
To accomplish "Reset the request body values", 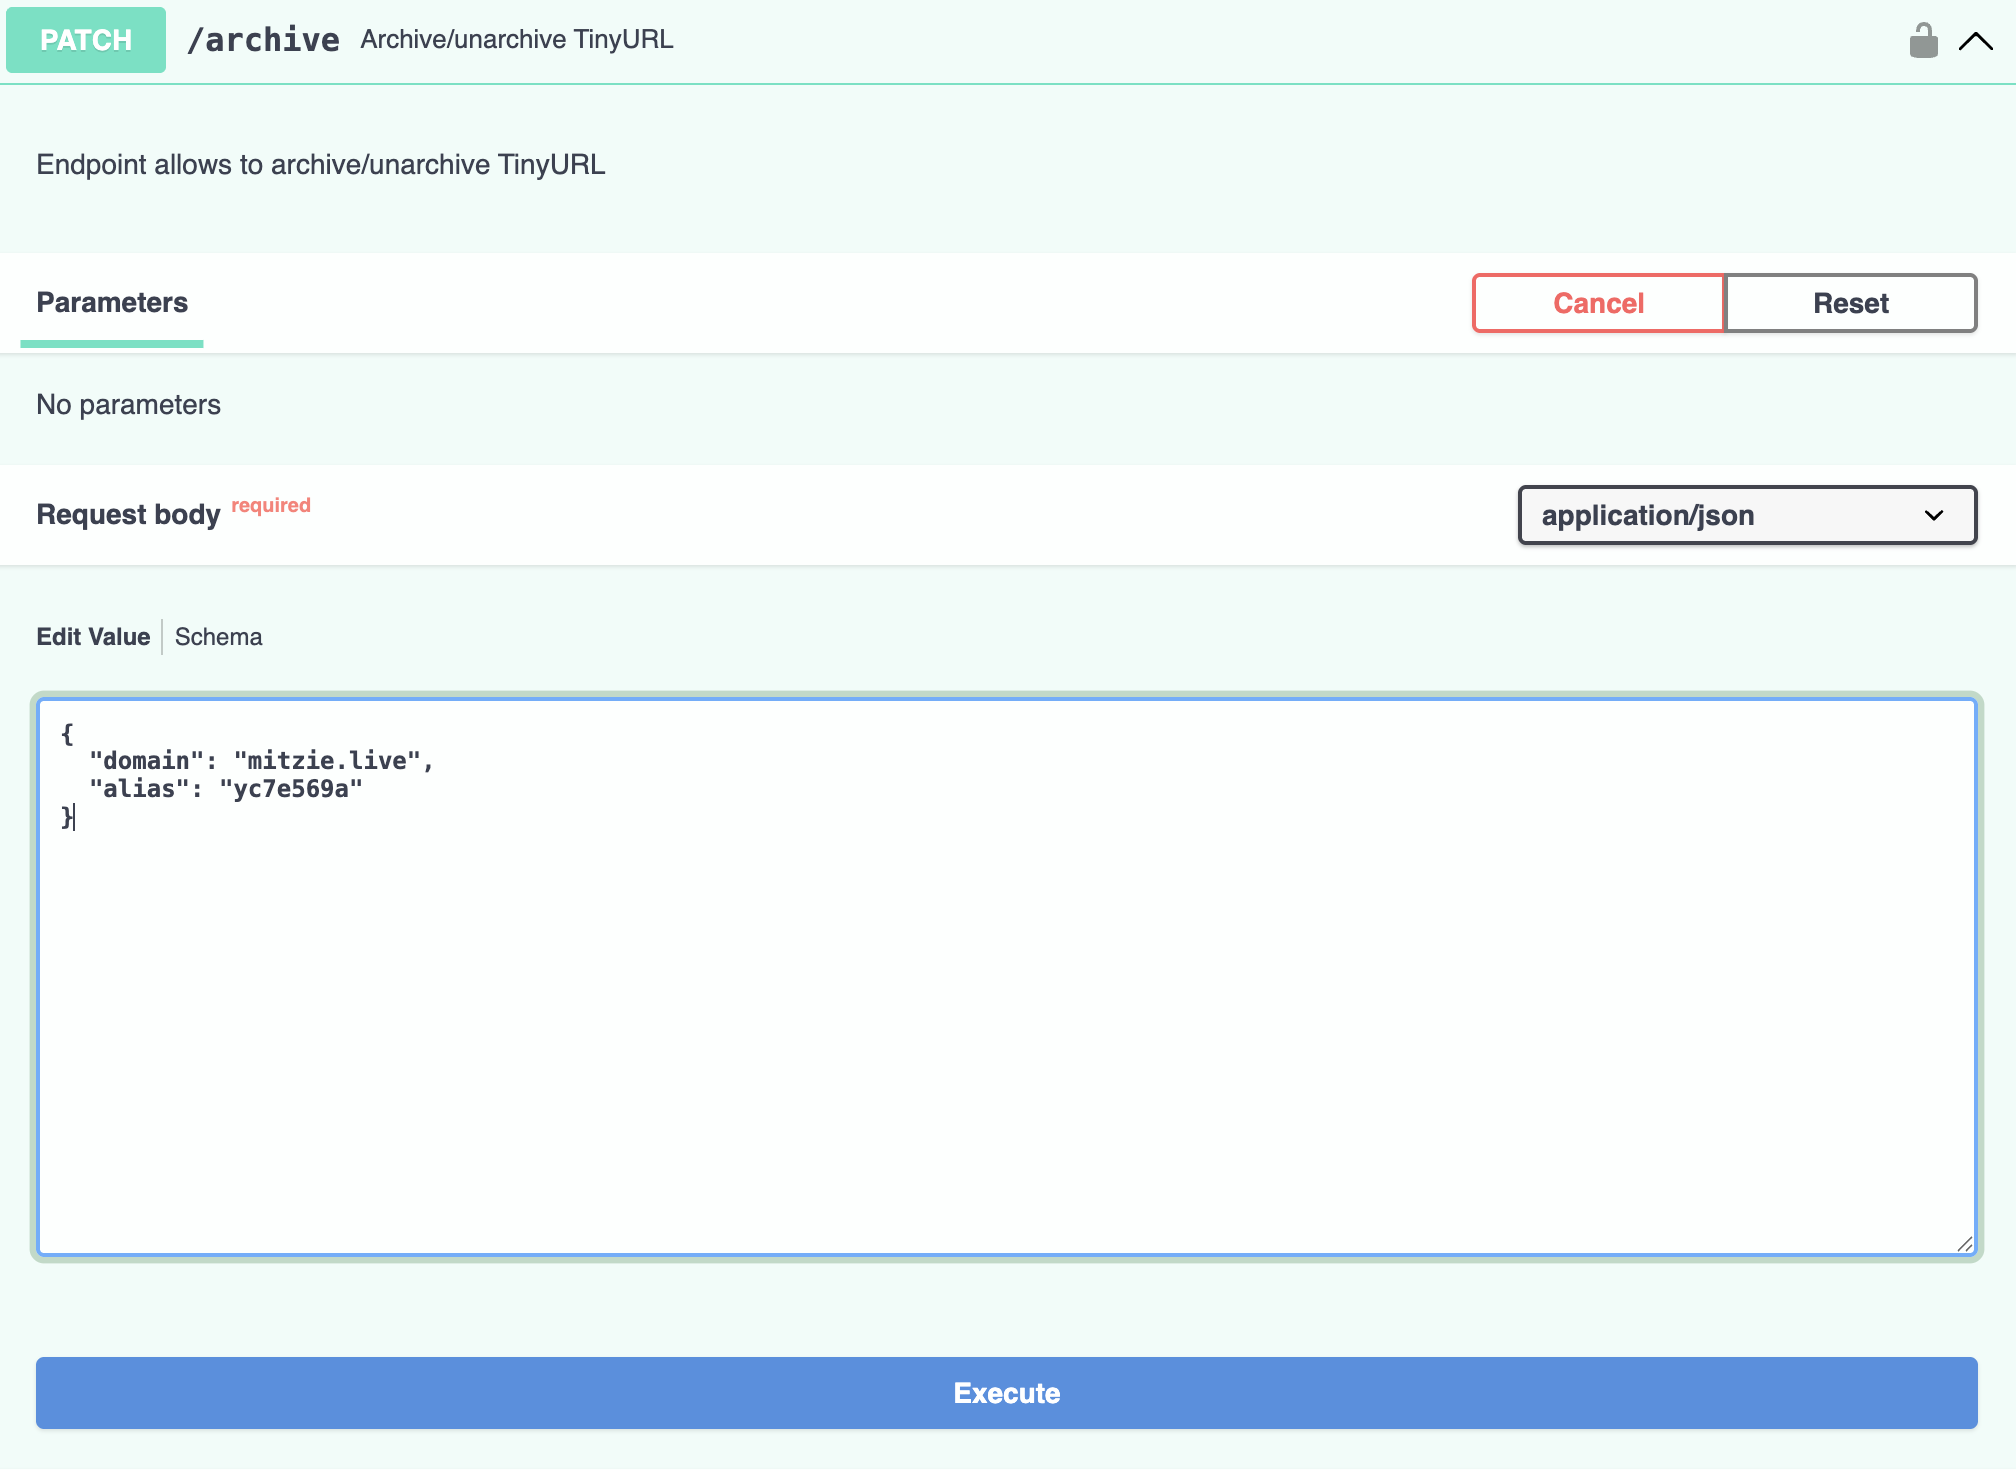I will (1850, 303).
